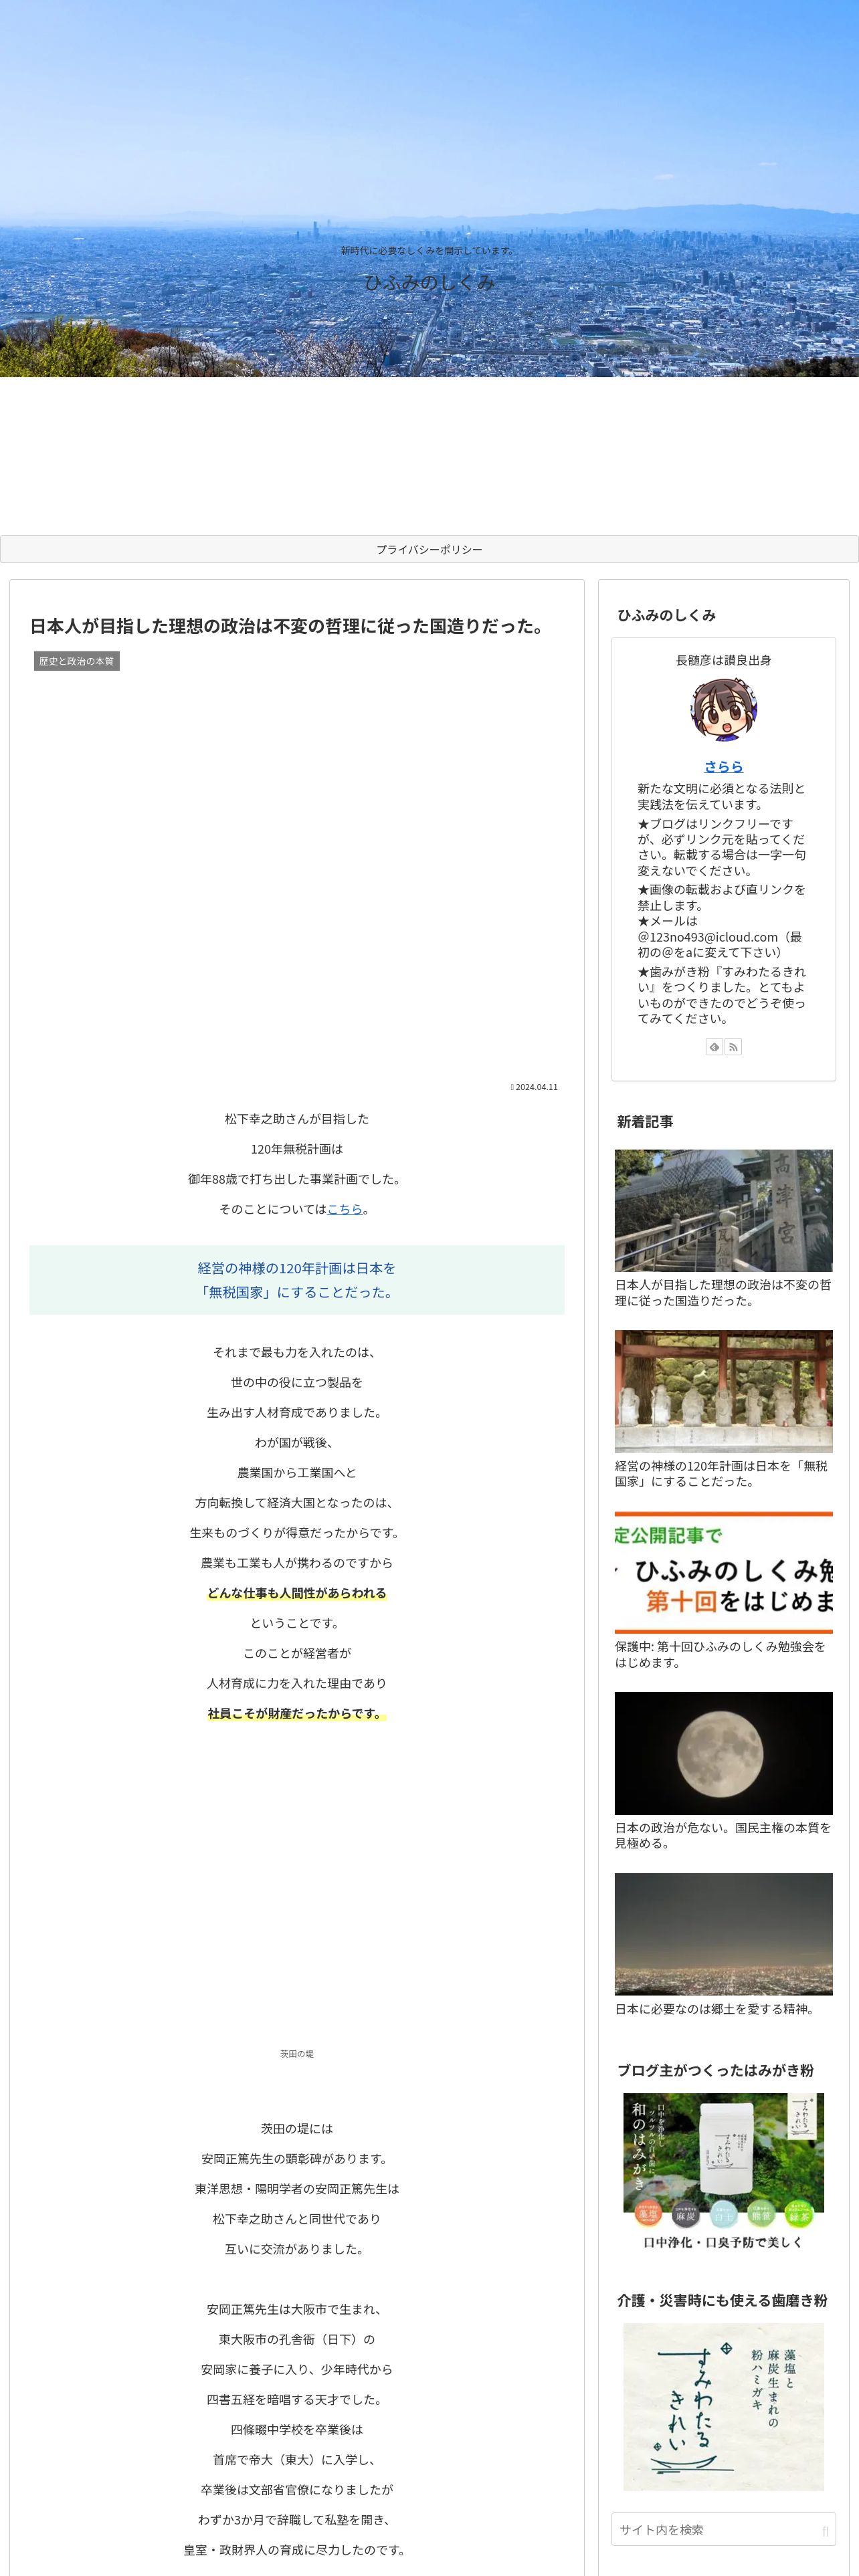The height and width of the screenshot is (2576, 859).
Task: Open the stone statues article thumbnail
Action: [723, 1391]
